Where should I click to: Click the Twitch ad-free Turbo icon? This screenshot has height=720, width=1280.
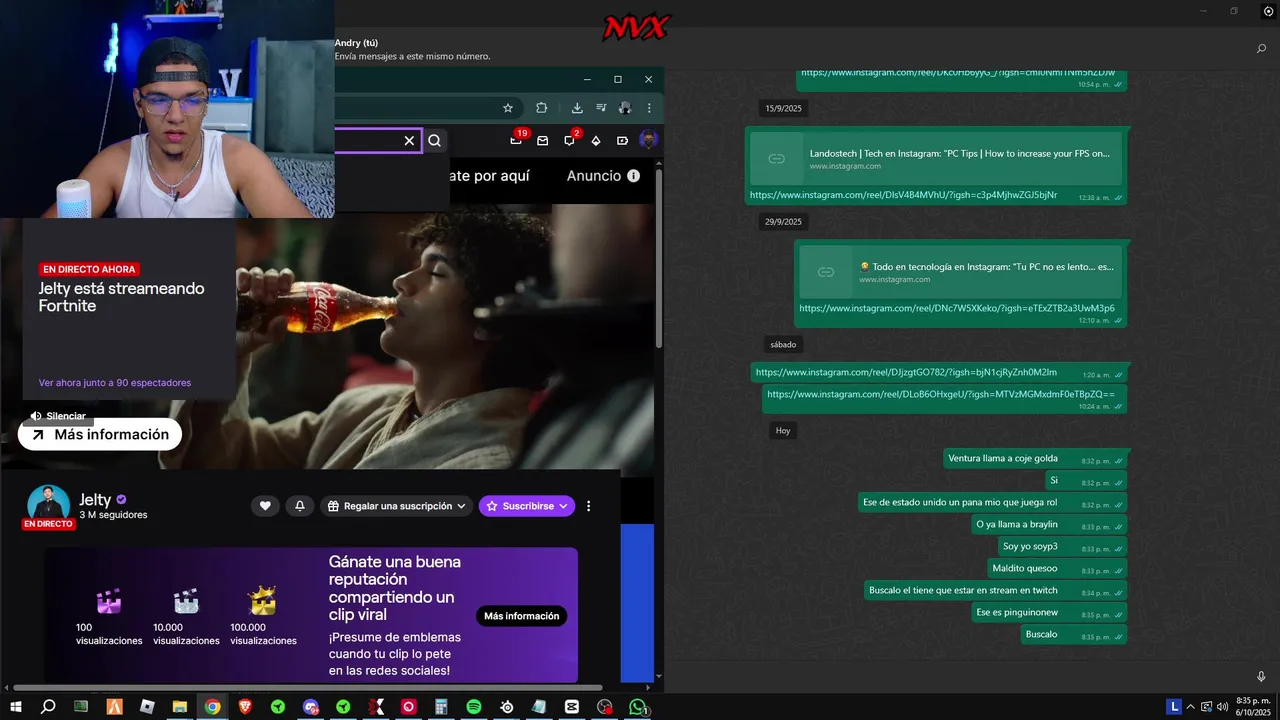point(622,141)
